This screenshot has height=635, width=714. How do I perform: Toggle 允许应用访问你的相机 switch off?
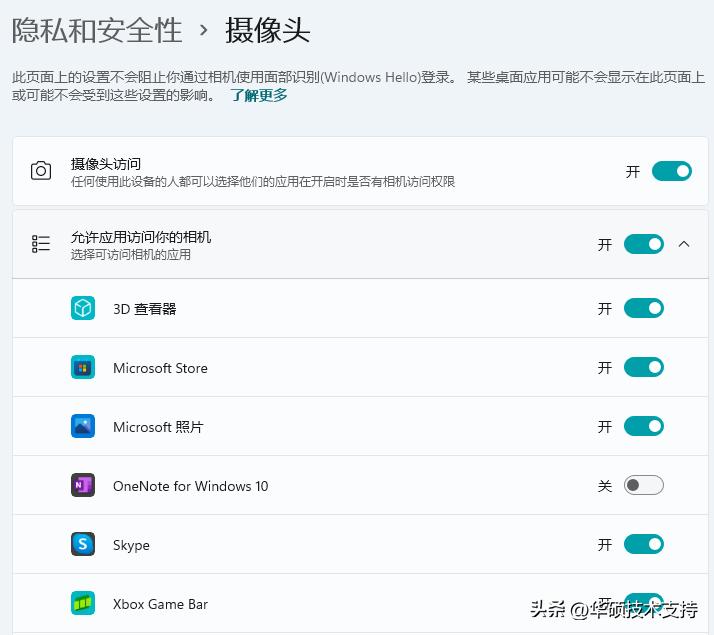click(644, 244)
